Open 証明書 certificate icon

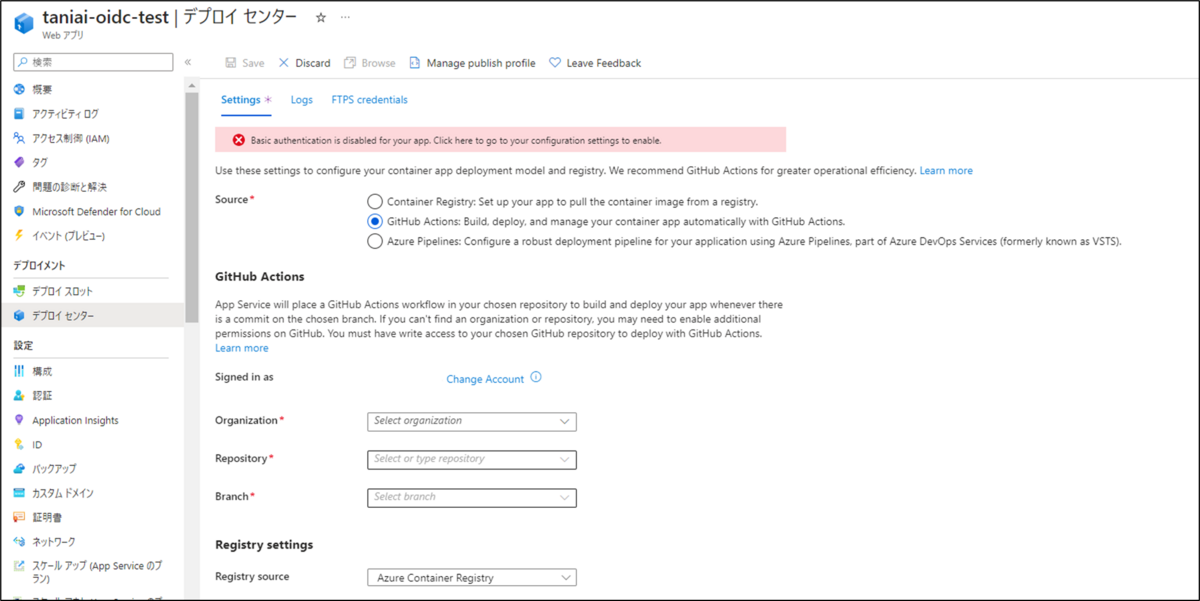(19, 517)
